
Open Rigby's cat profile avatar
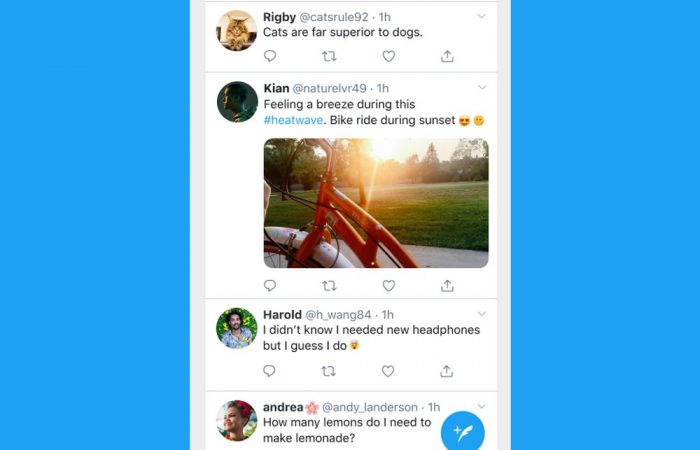pyautogui.click(x=237, y=30)
